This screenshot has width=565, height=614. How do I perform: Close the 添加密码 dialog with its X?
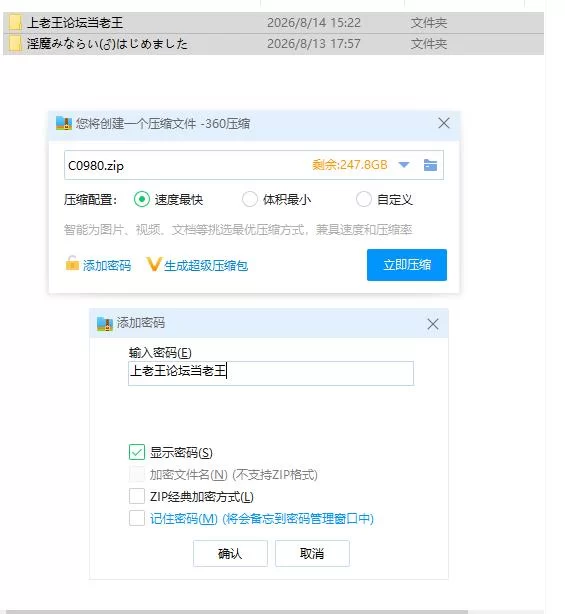pyautogui.click(x=433, y=324)
